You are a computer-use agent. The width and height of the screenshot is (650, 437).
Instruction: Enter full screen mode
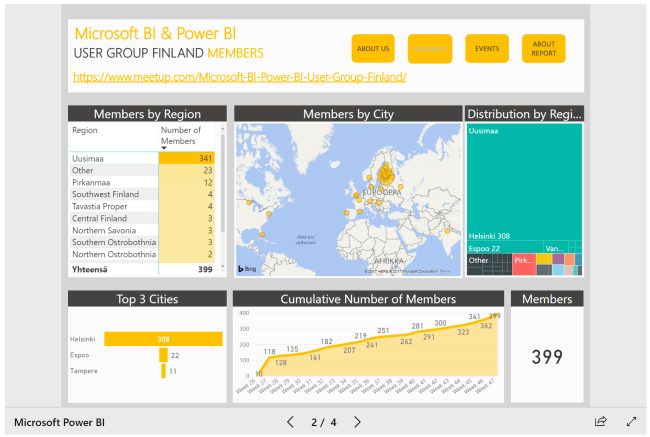click(x=631, y=422)
